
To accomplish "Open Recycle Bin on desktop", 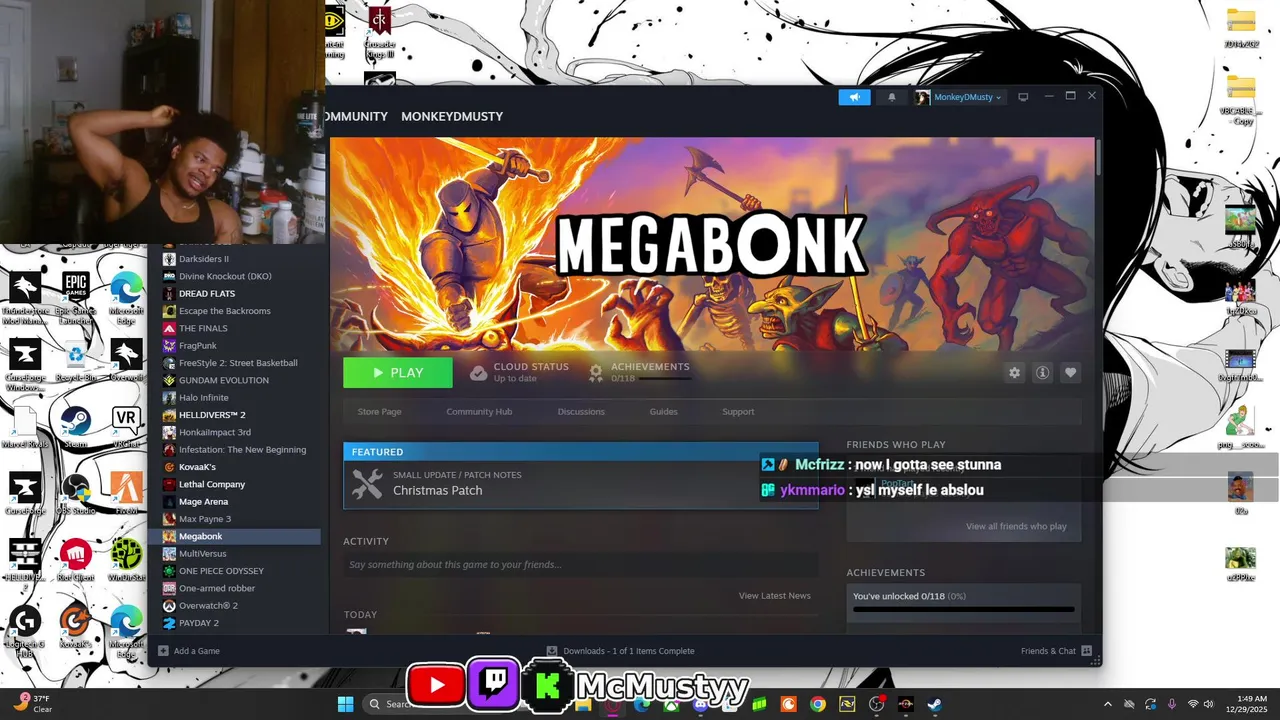I will (76, 361).
